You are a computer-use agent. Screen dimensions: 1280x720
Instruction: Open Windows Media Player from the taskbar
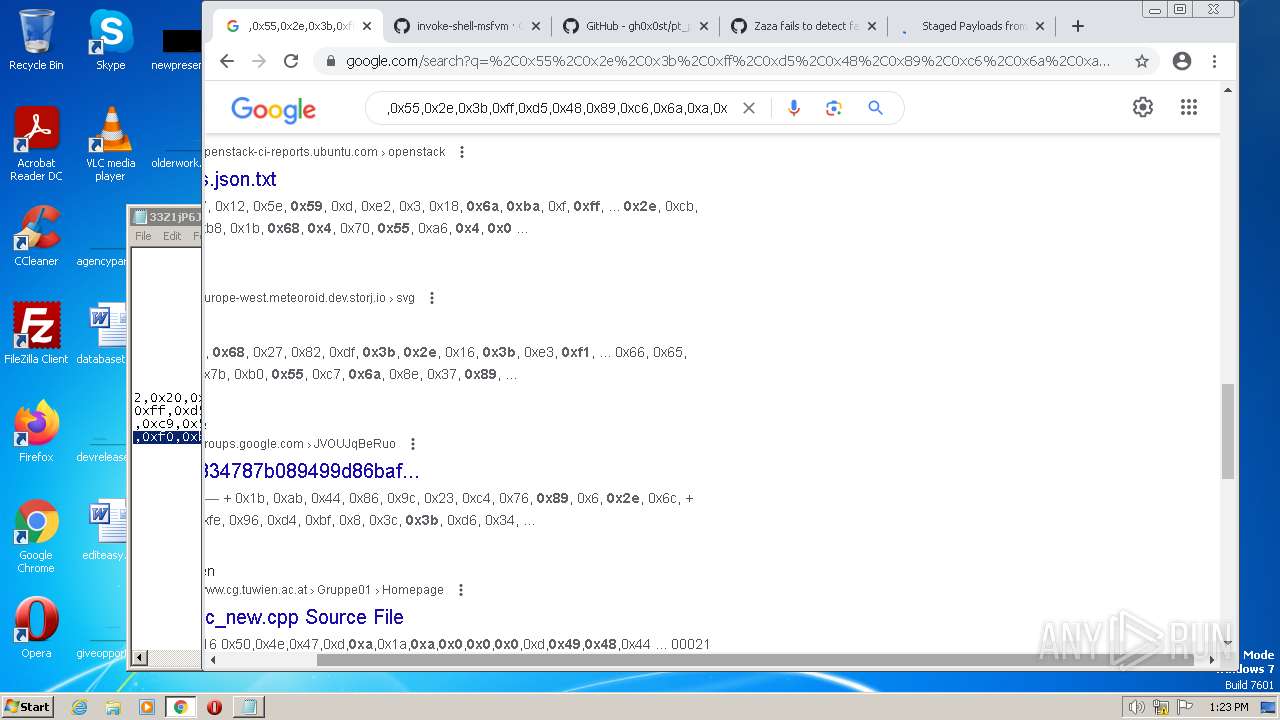click(x=147, y=707)
